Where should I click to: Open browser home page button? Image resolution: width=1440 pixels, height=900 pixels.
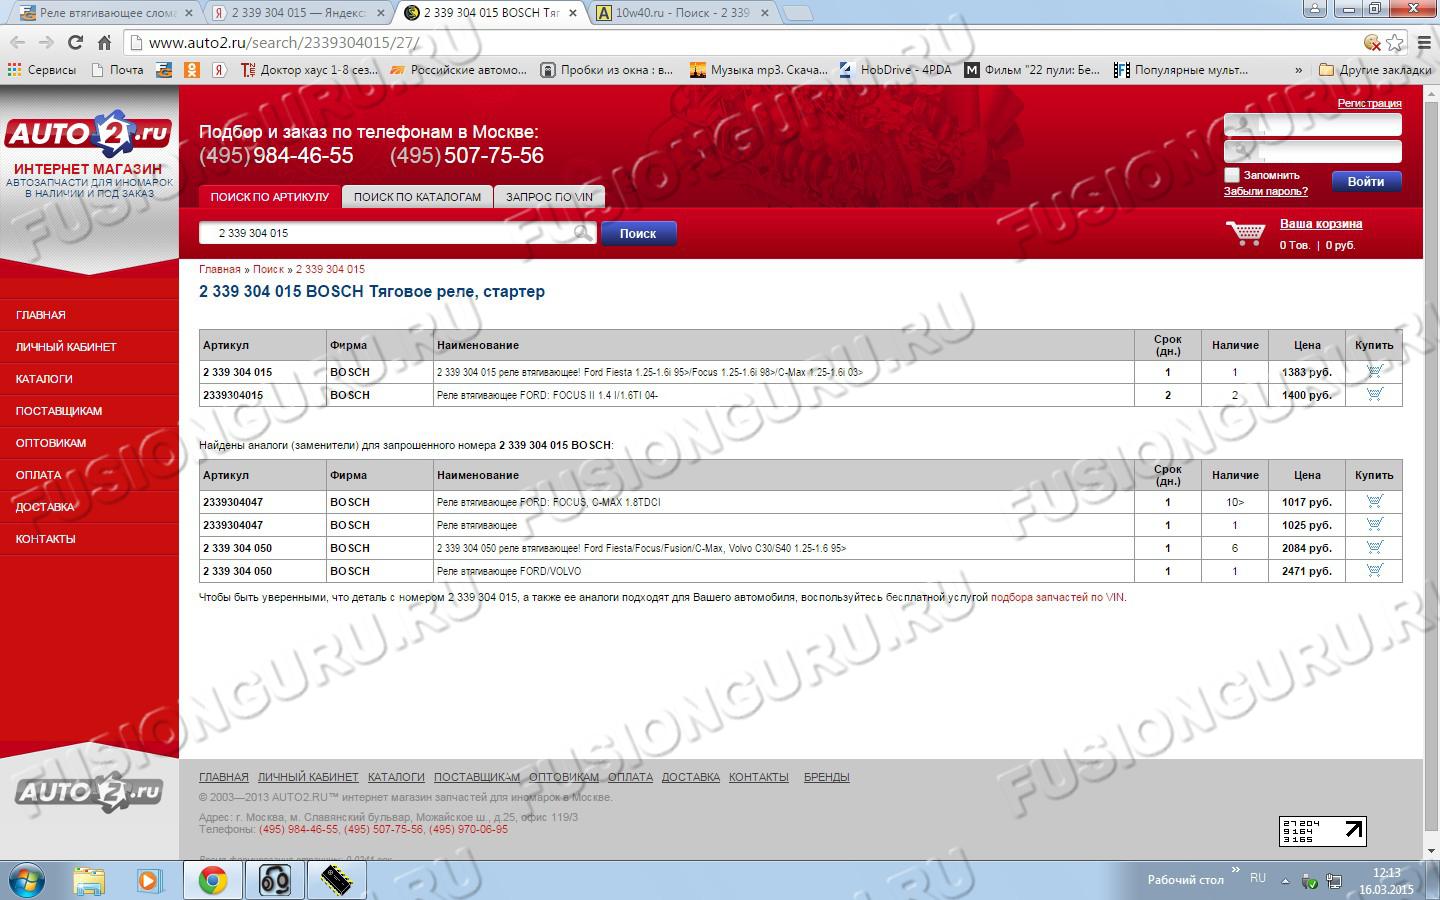pyautogui.click(x=104, y=42)
